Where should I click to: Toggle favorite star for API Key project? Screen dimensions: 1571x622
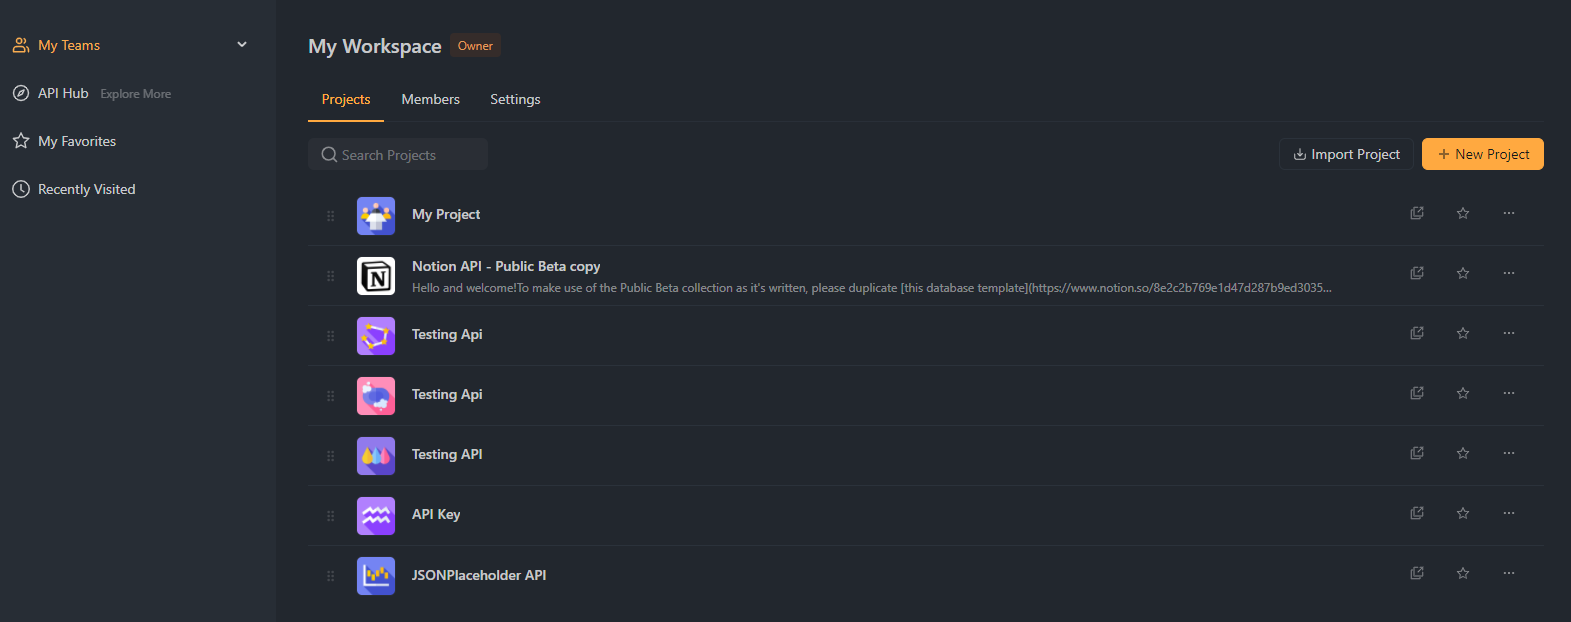coord(1463,513)
